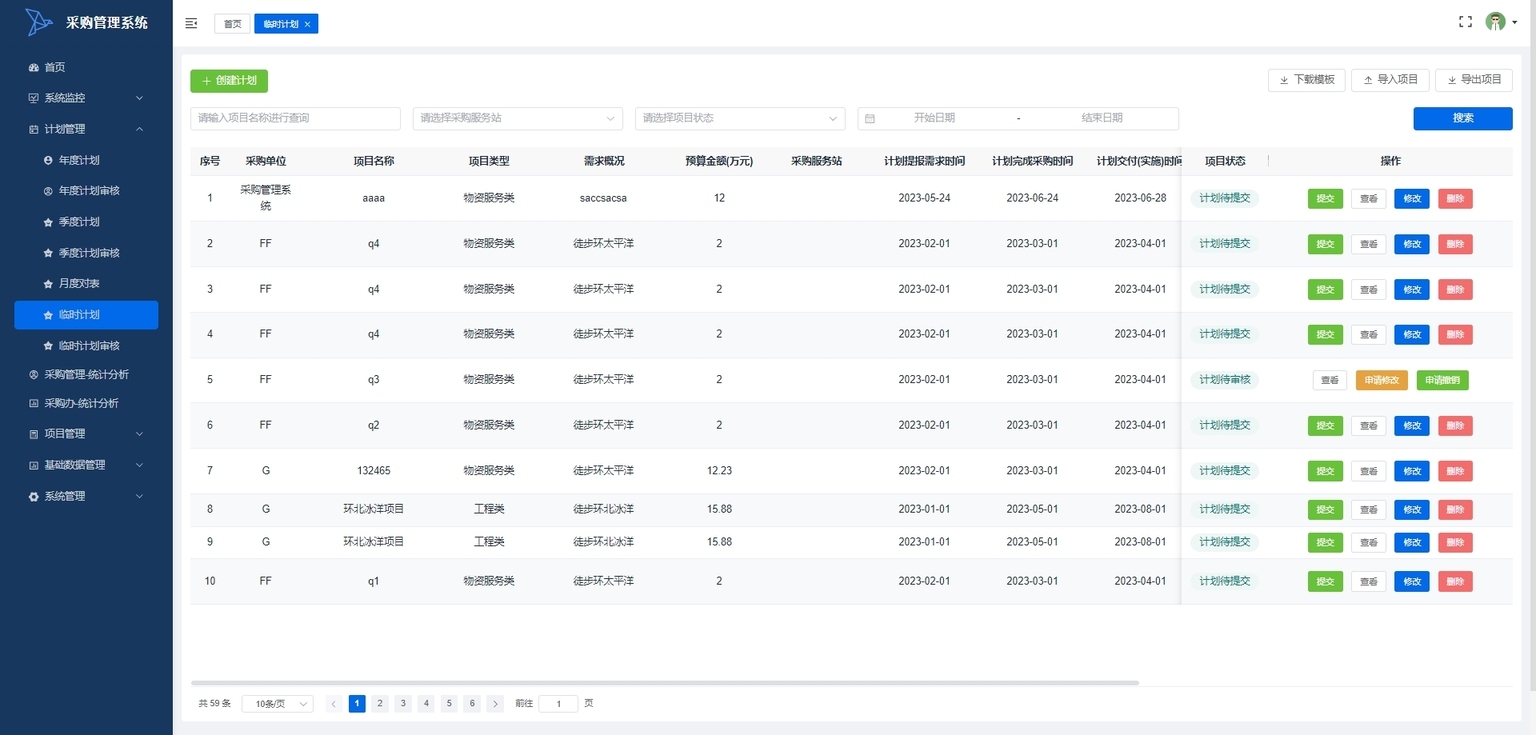This screenshot has width=1536, height=735.
Task: Select 临时计划 in the sidebar menu
Action: point(86,315)
